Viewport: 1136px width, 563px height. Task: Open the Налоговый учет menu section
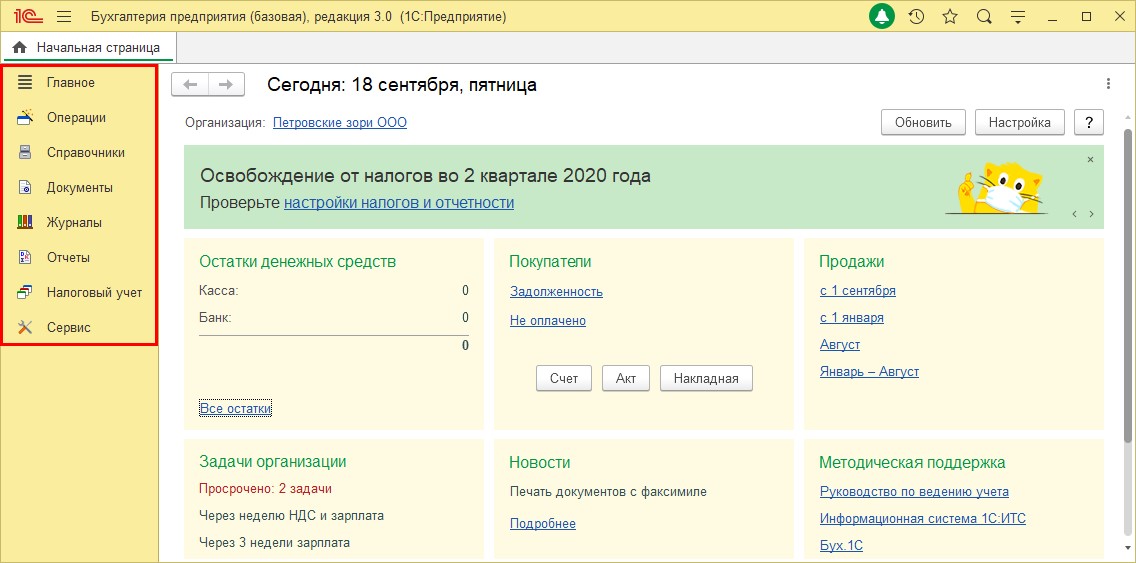[x=94, y=293]
